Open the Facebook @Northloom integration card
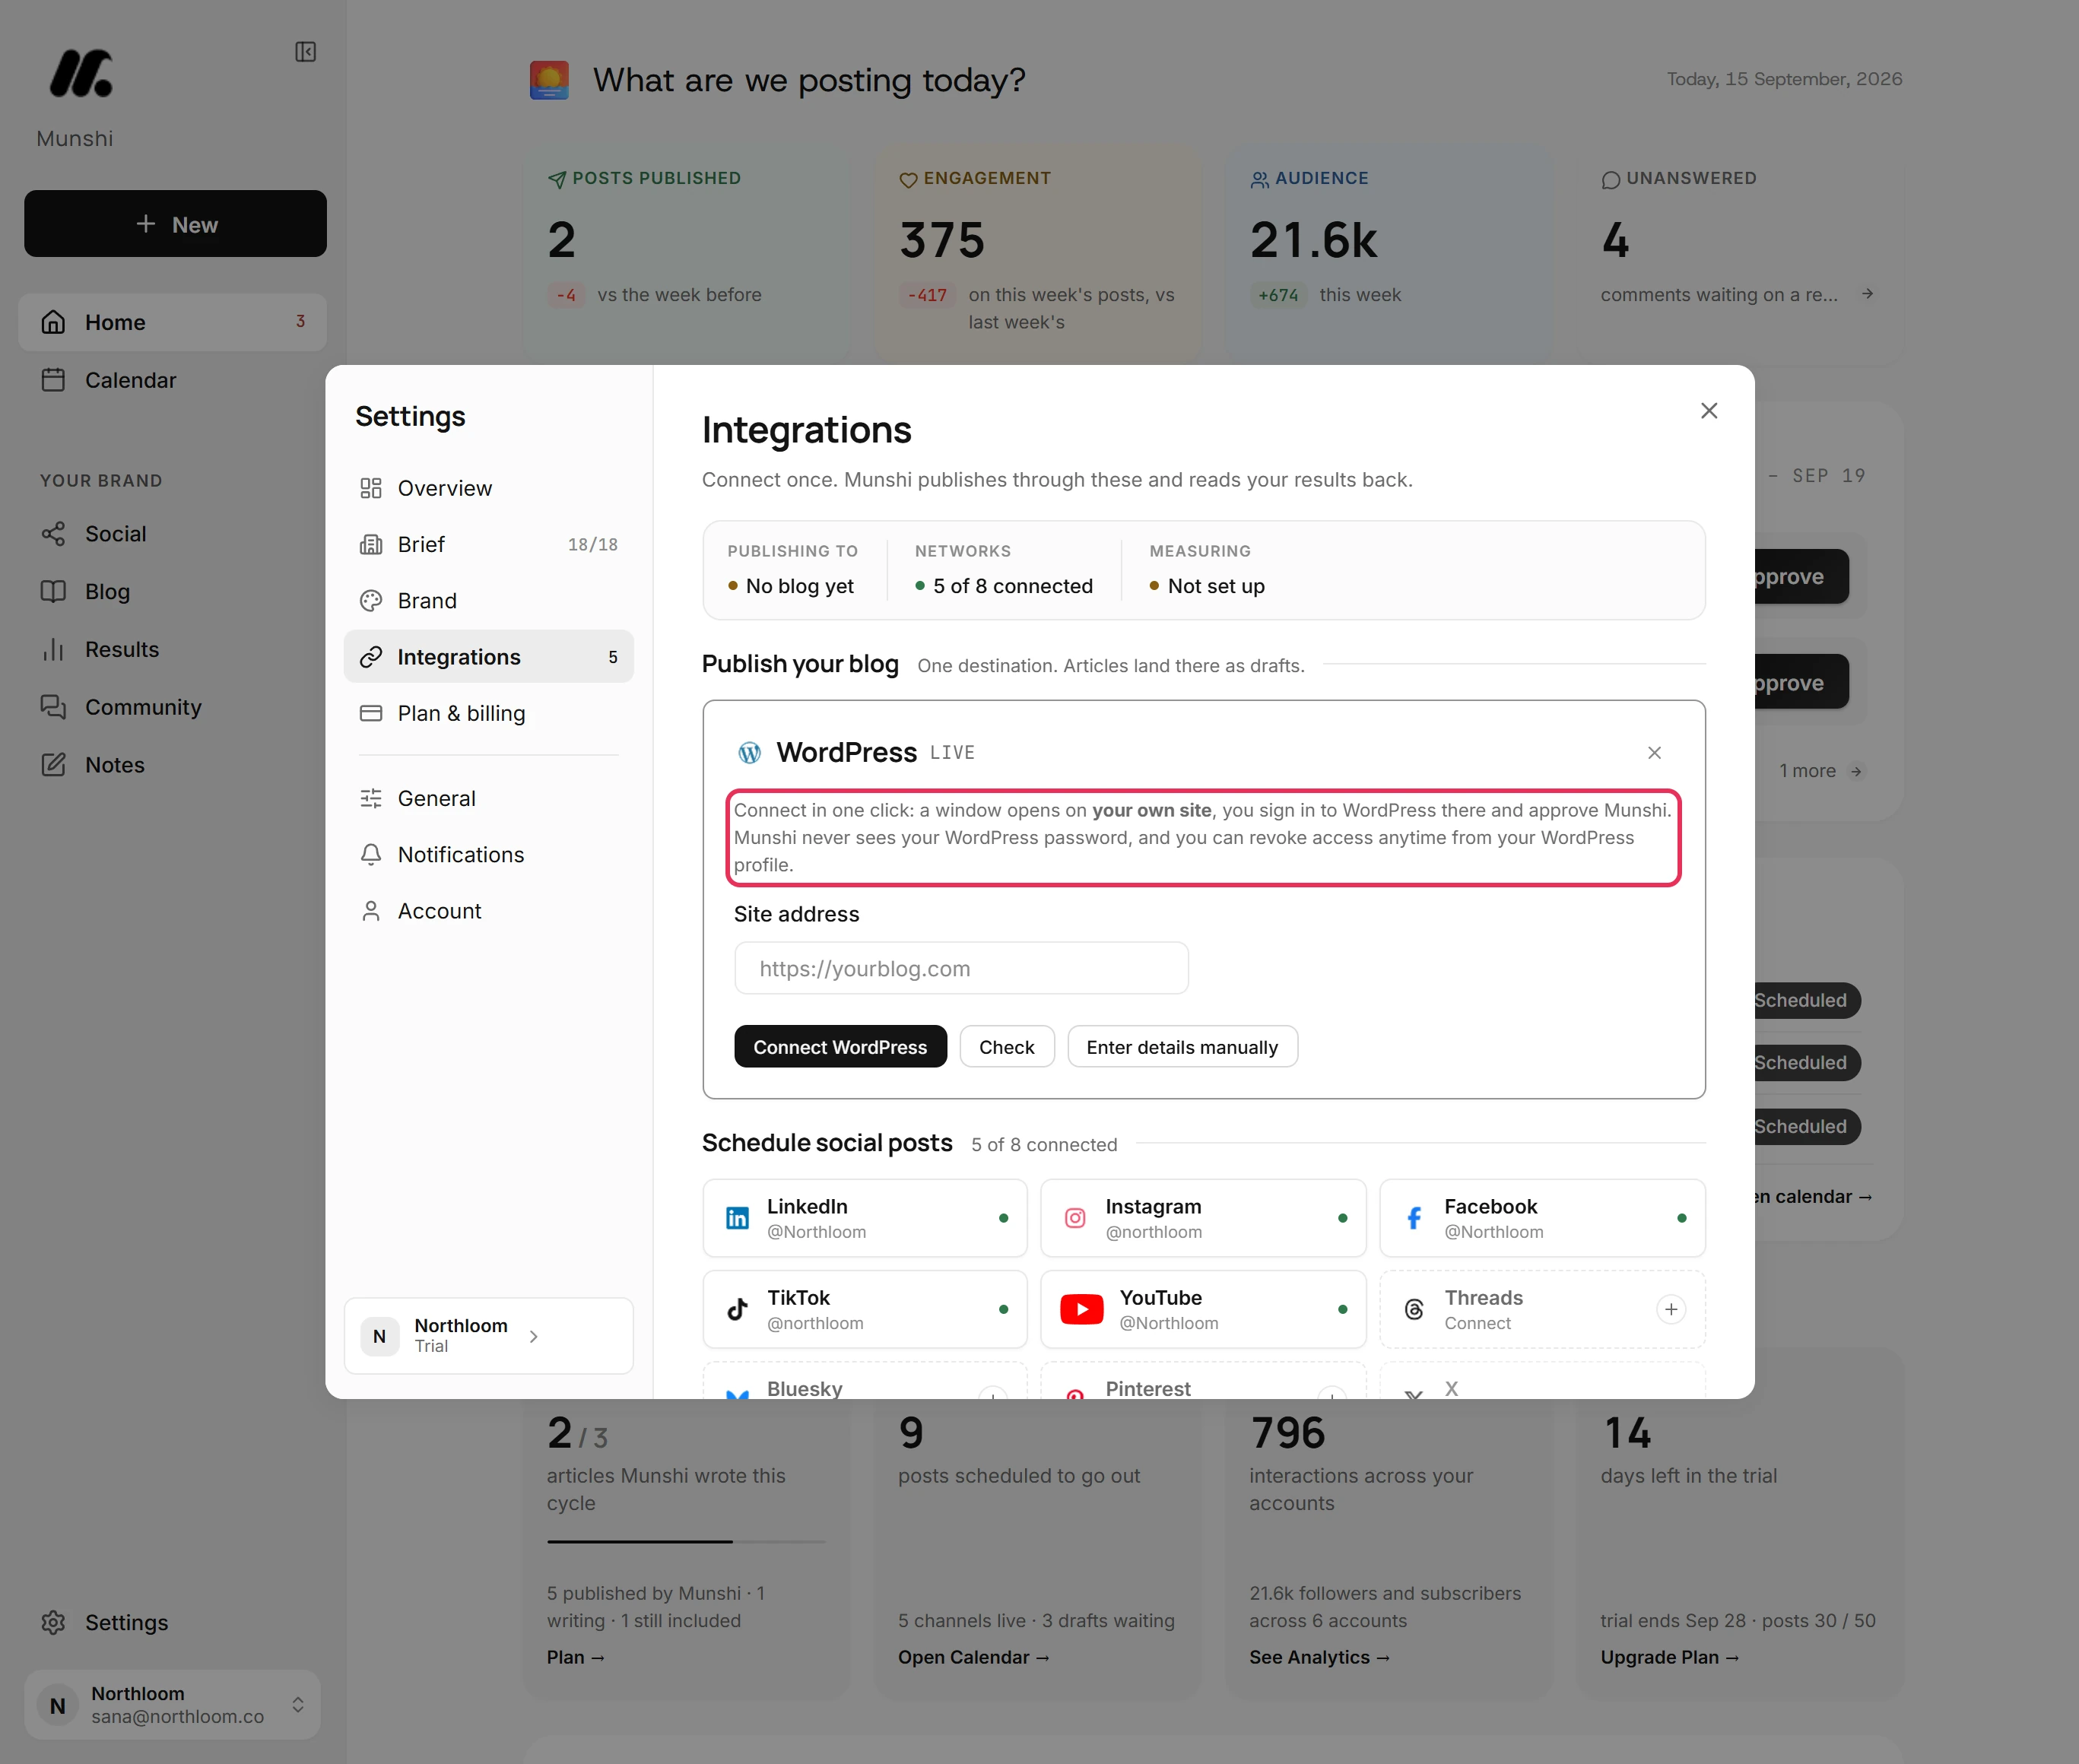The height and width of the screenshot is (1764, 2079). pos(1542,1218)
